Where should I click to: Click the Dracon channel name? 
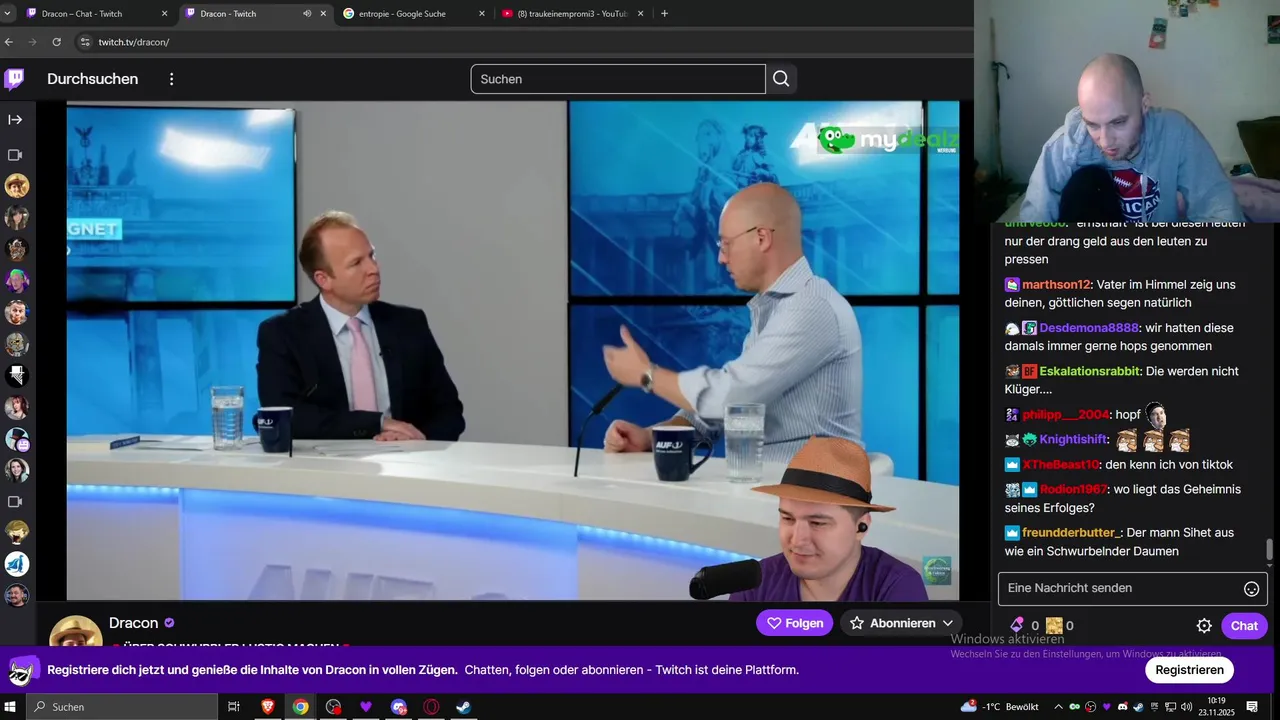134,623
